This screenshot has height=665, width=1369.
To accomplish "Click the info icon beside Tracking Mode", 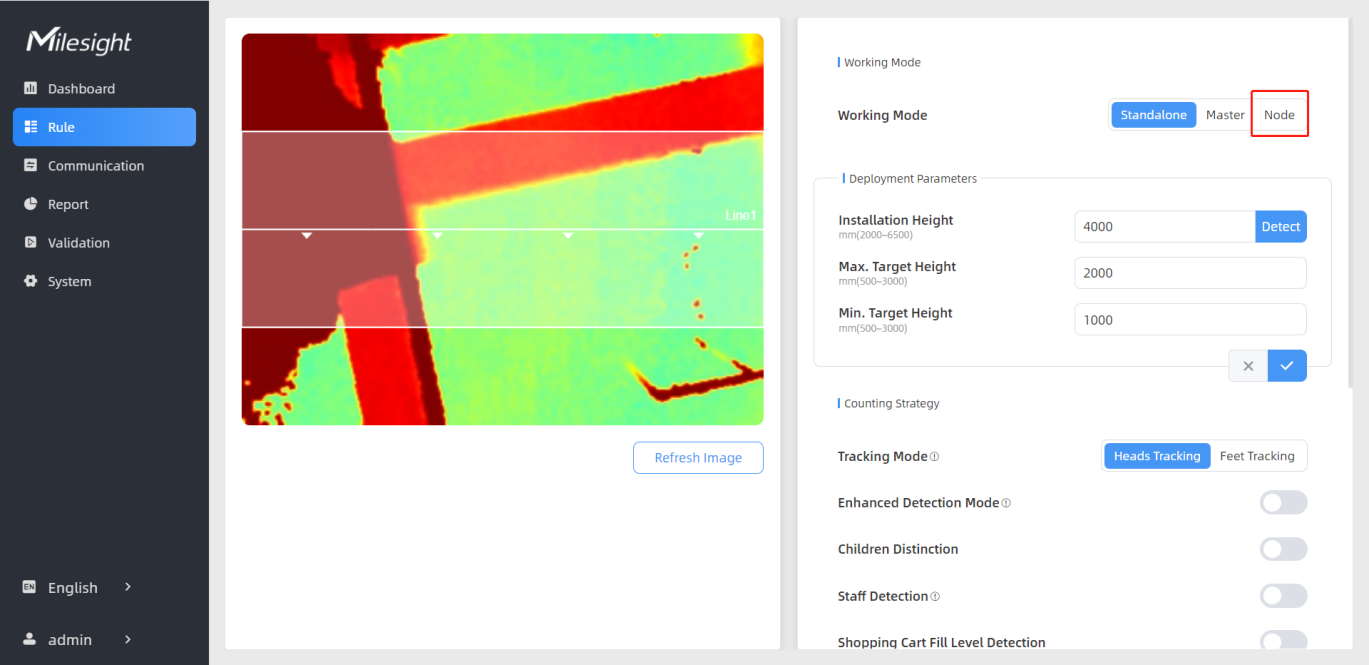I will pos(935,457).
